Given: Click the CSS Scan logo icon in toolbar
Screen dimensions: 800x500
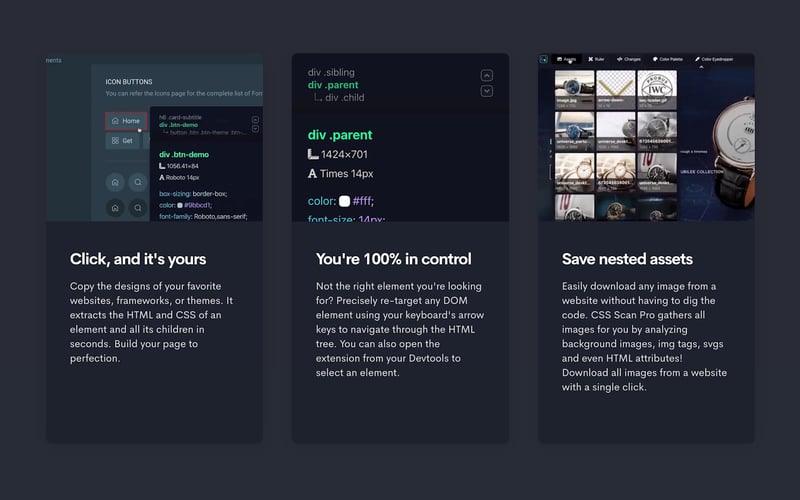Looking at the screenshot, I should point(543,59).
